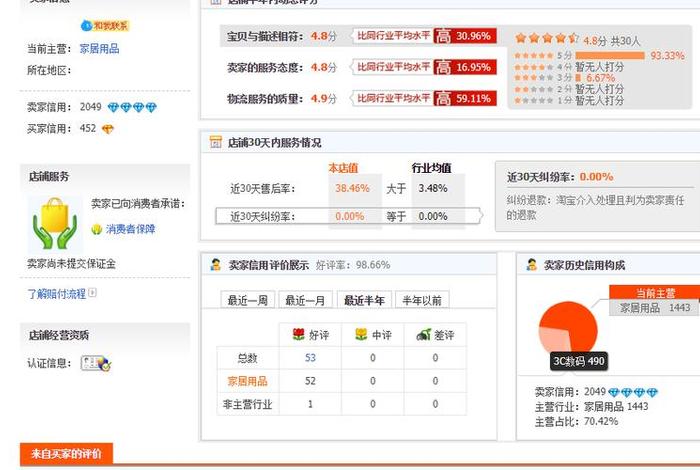Click the shopping bag in hands image
Viewport: 700px width, 470px height.
pos(54,224)
